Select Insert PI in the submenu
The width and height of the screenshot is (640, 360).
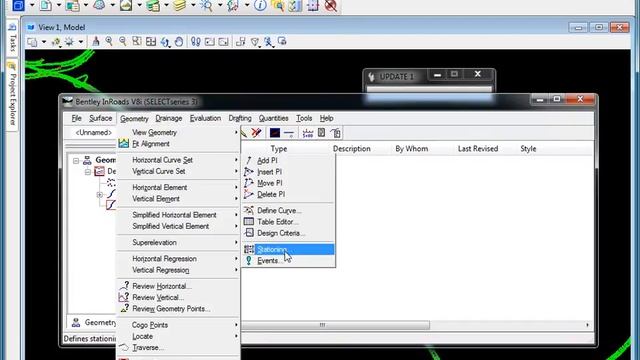tap(289, 172)
